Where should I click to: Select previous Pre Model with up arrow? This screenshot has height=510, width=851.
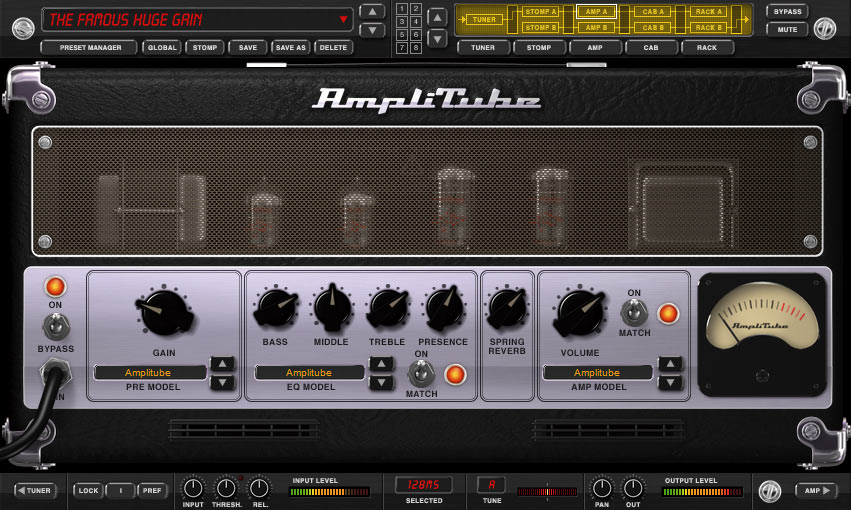(223, 364)
